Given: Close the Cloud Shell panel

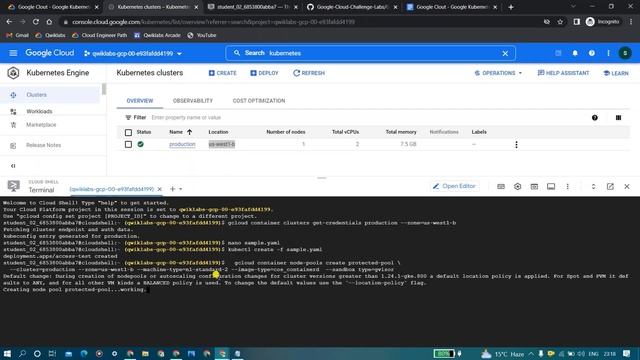Looking at the screenshot, I should point(627,187).
